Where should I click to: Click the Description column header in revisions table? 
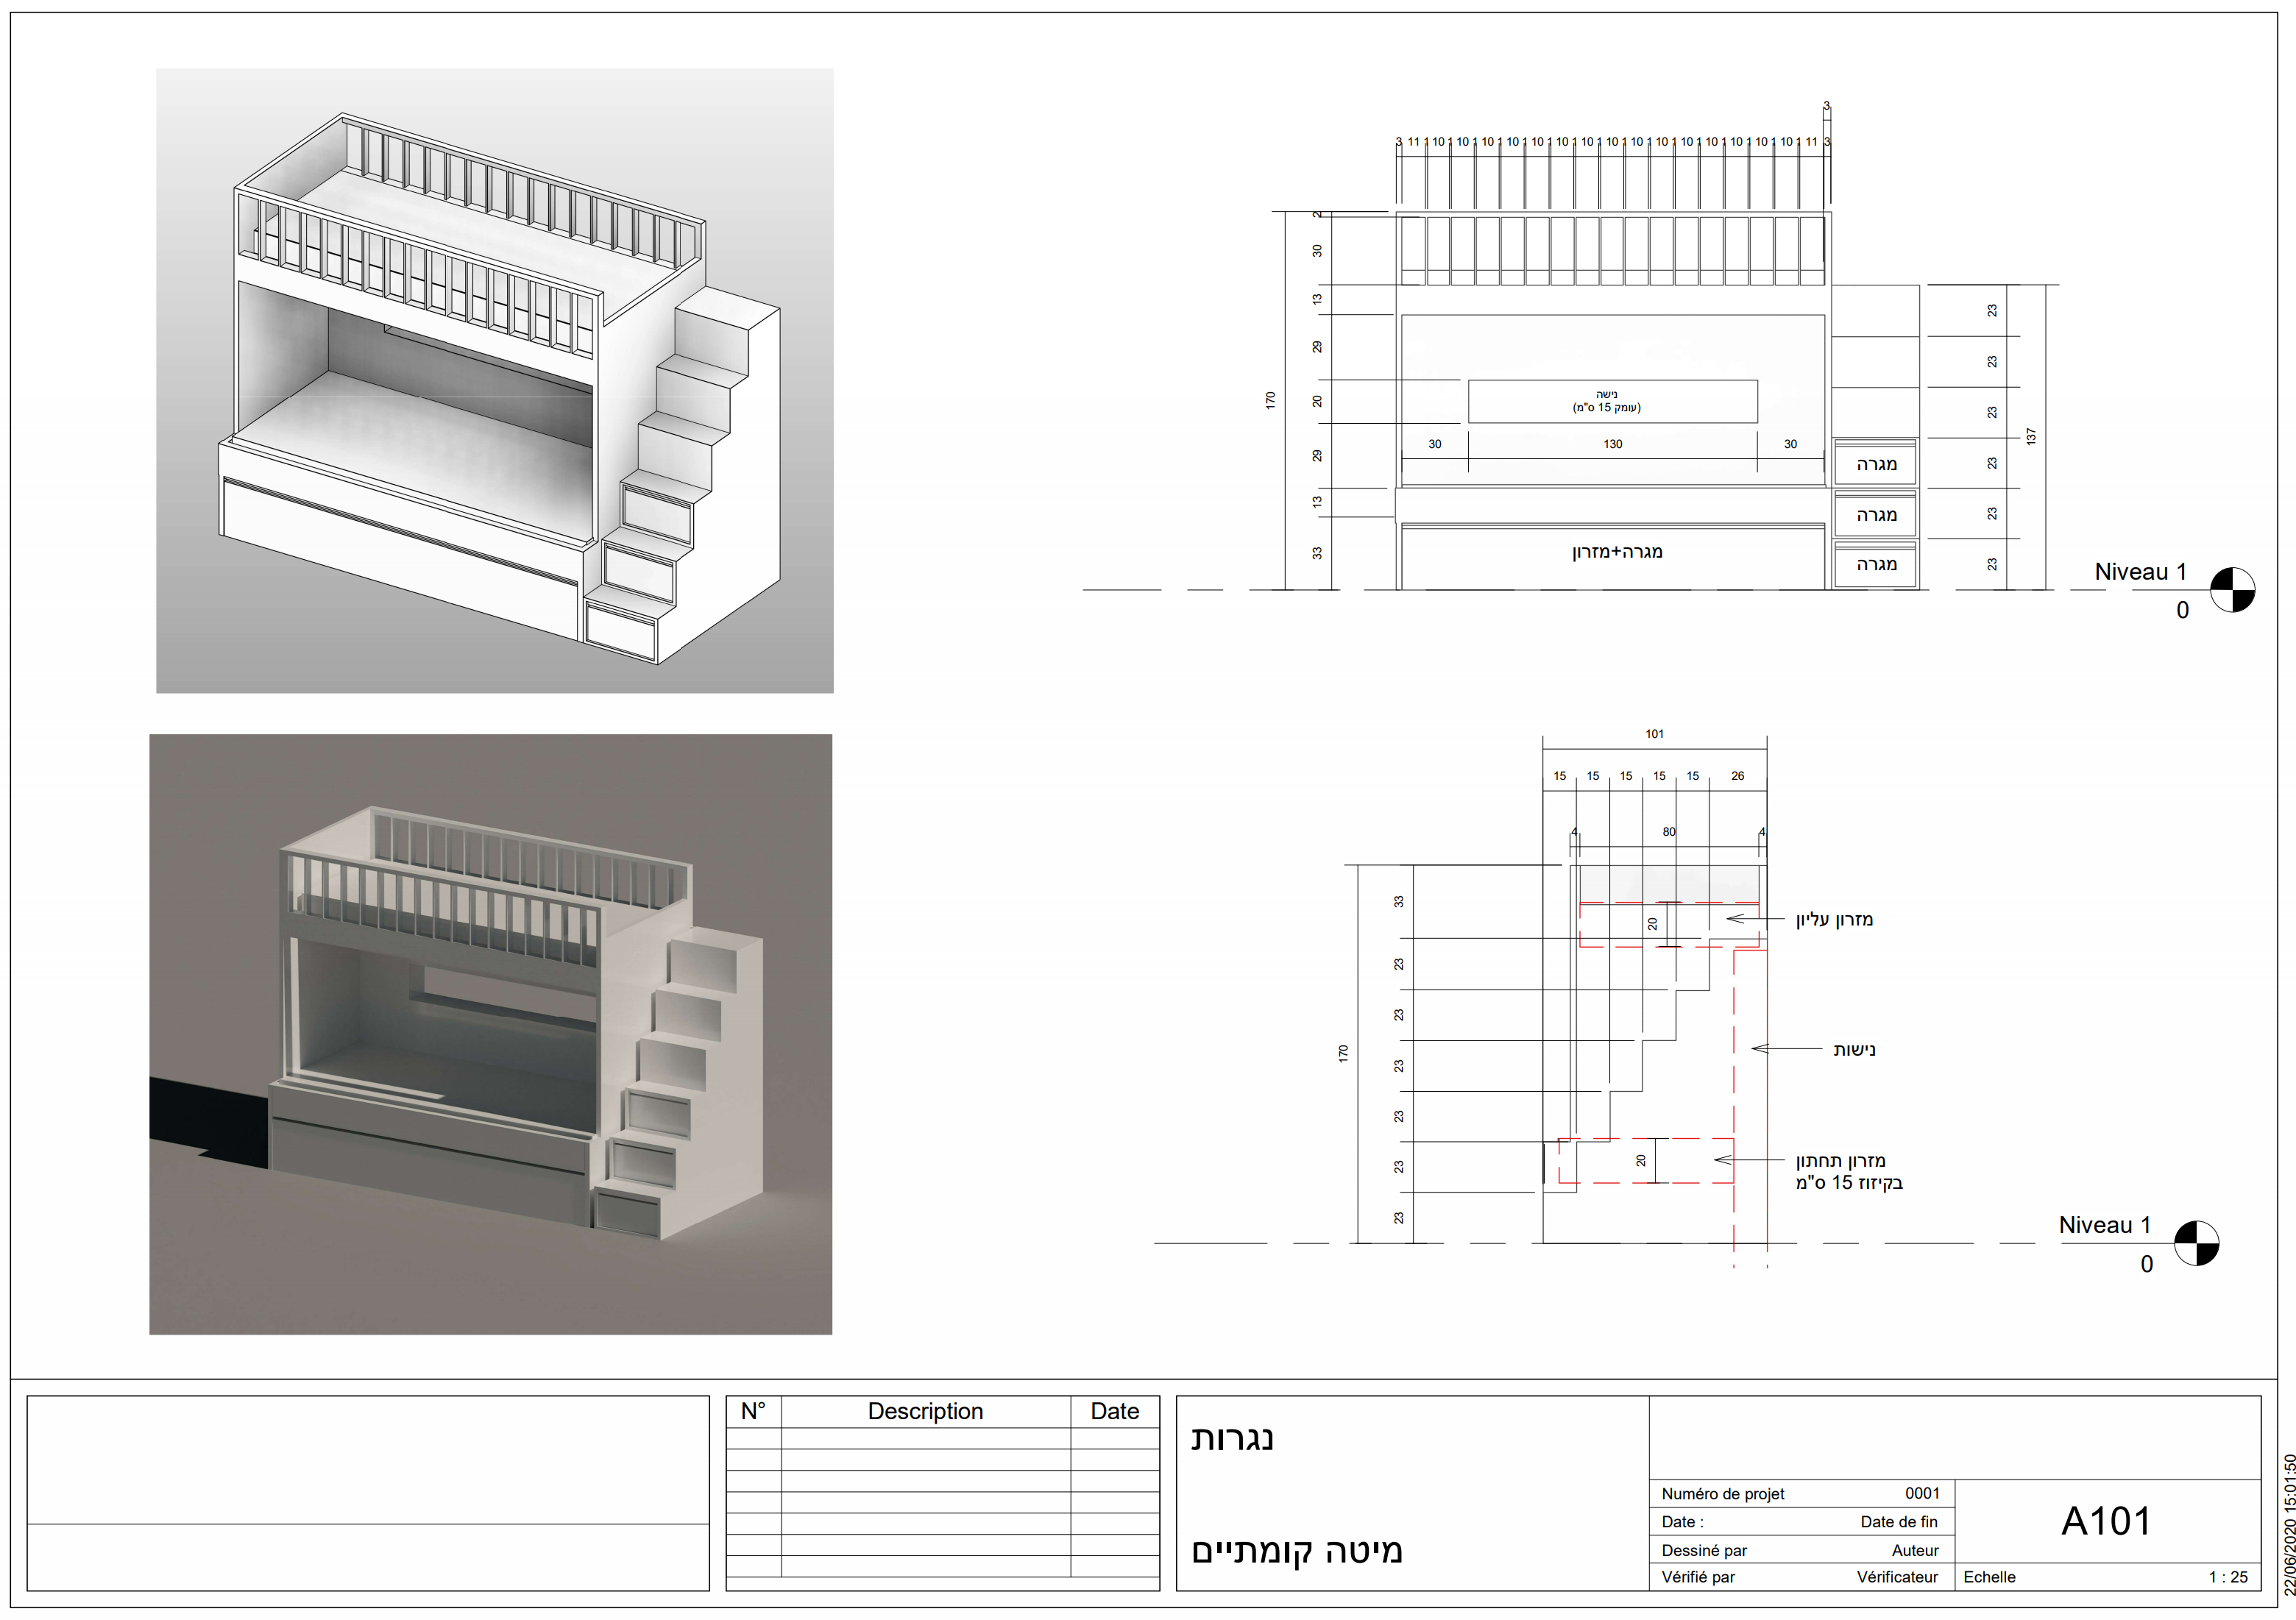pyautogui.click(x=925, y=1411)
